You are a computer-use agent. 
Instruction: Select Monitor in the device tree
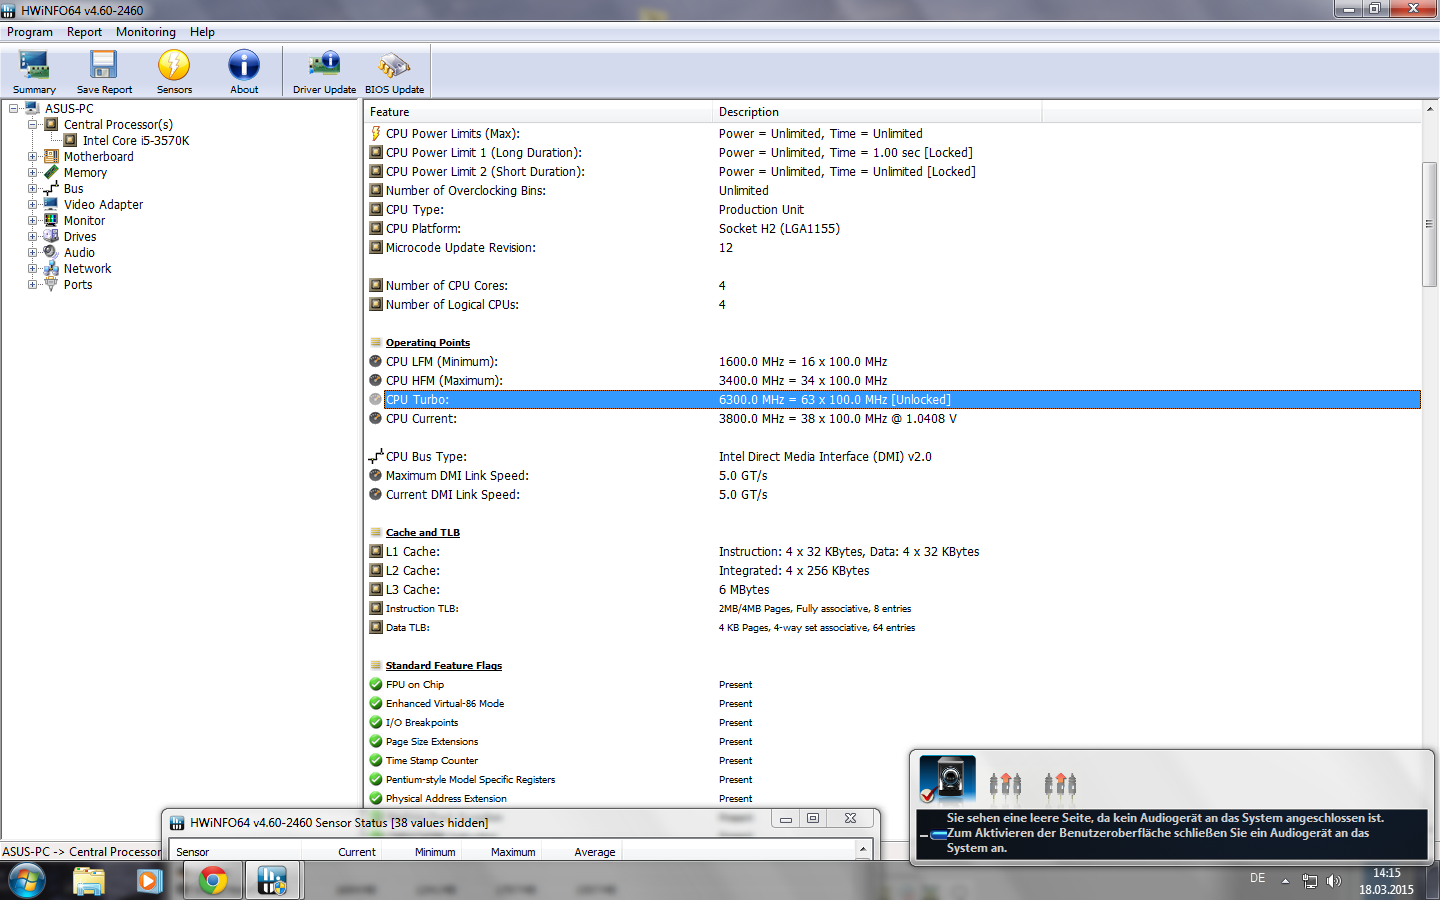tap(84, 221)
